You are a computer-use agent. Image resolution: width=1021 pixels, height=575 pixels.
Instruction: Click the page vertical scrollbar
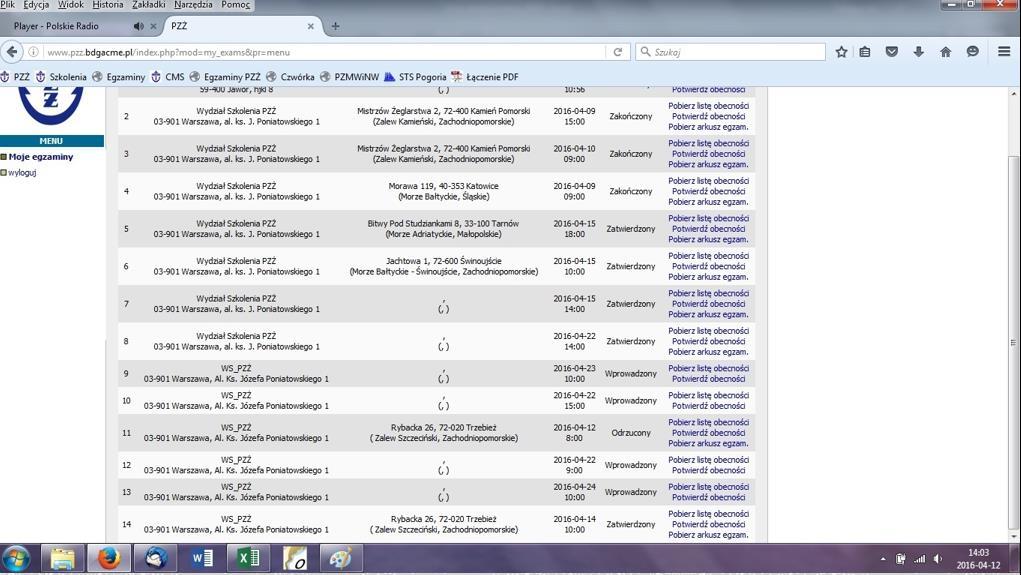pos(1013,342)
